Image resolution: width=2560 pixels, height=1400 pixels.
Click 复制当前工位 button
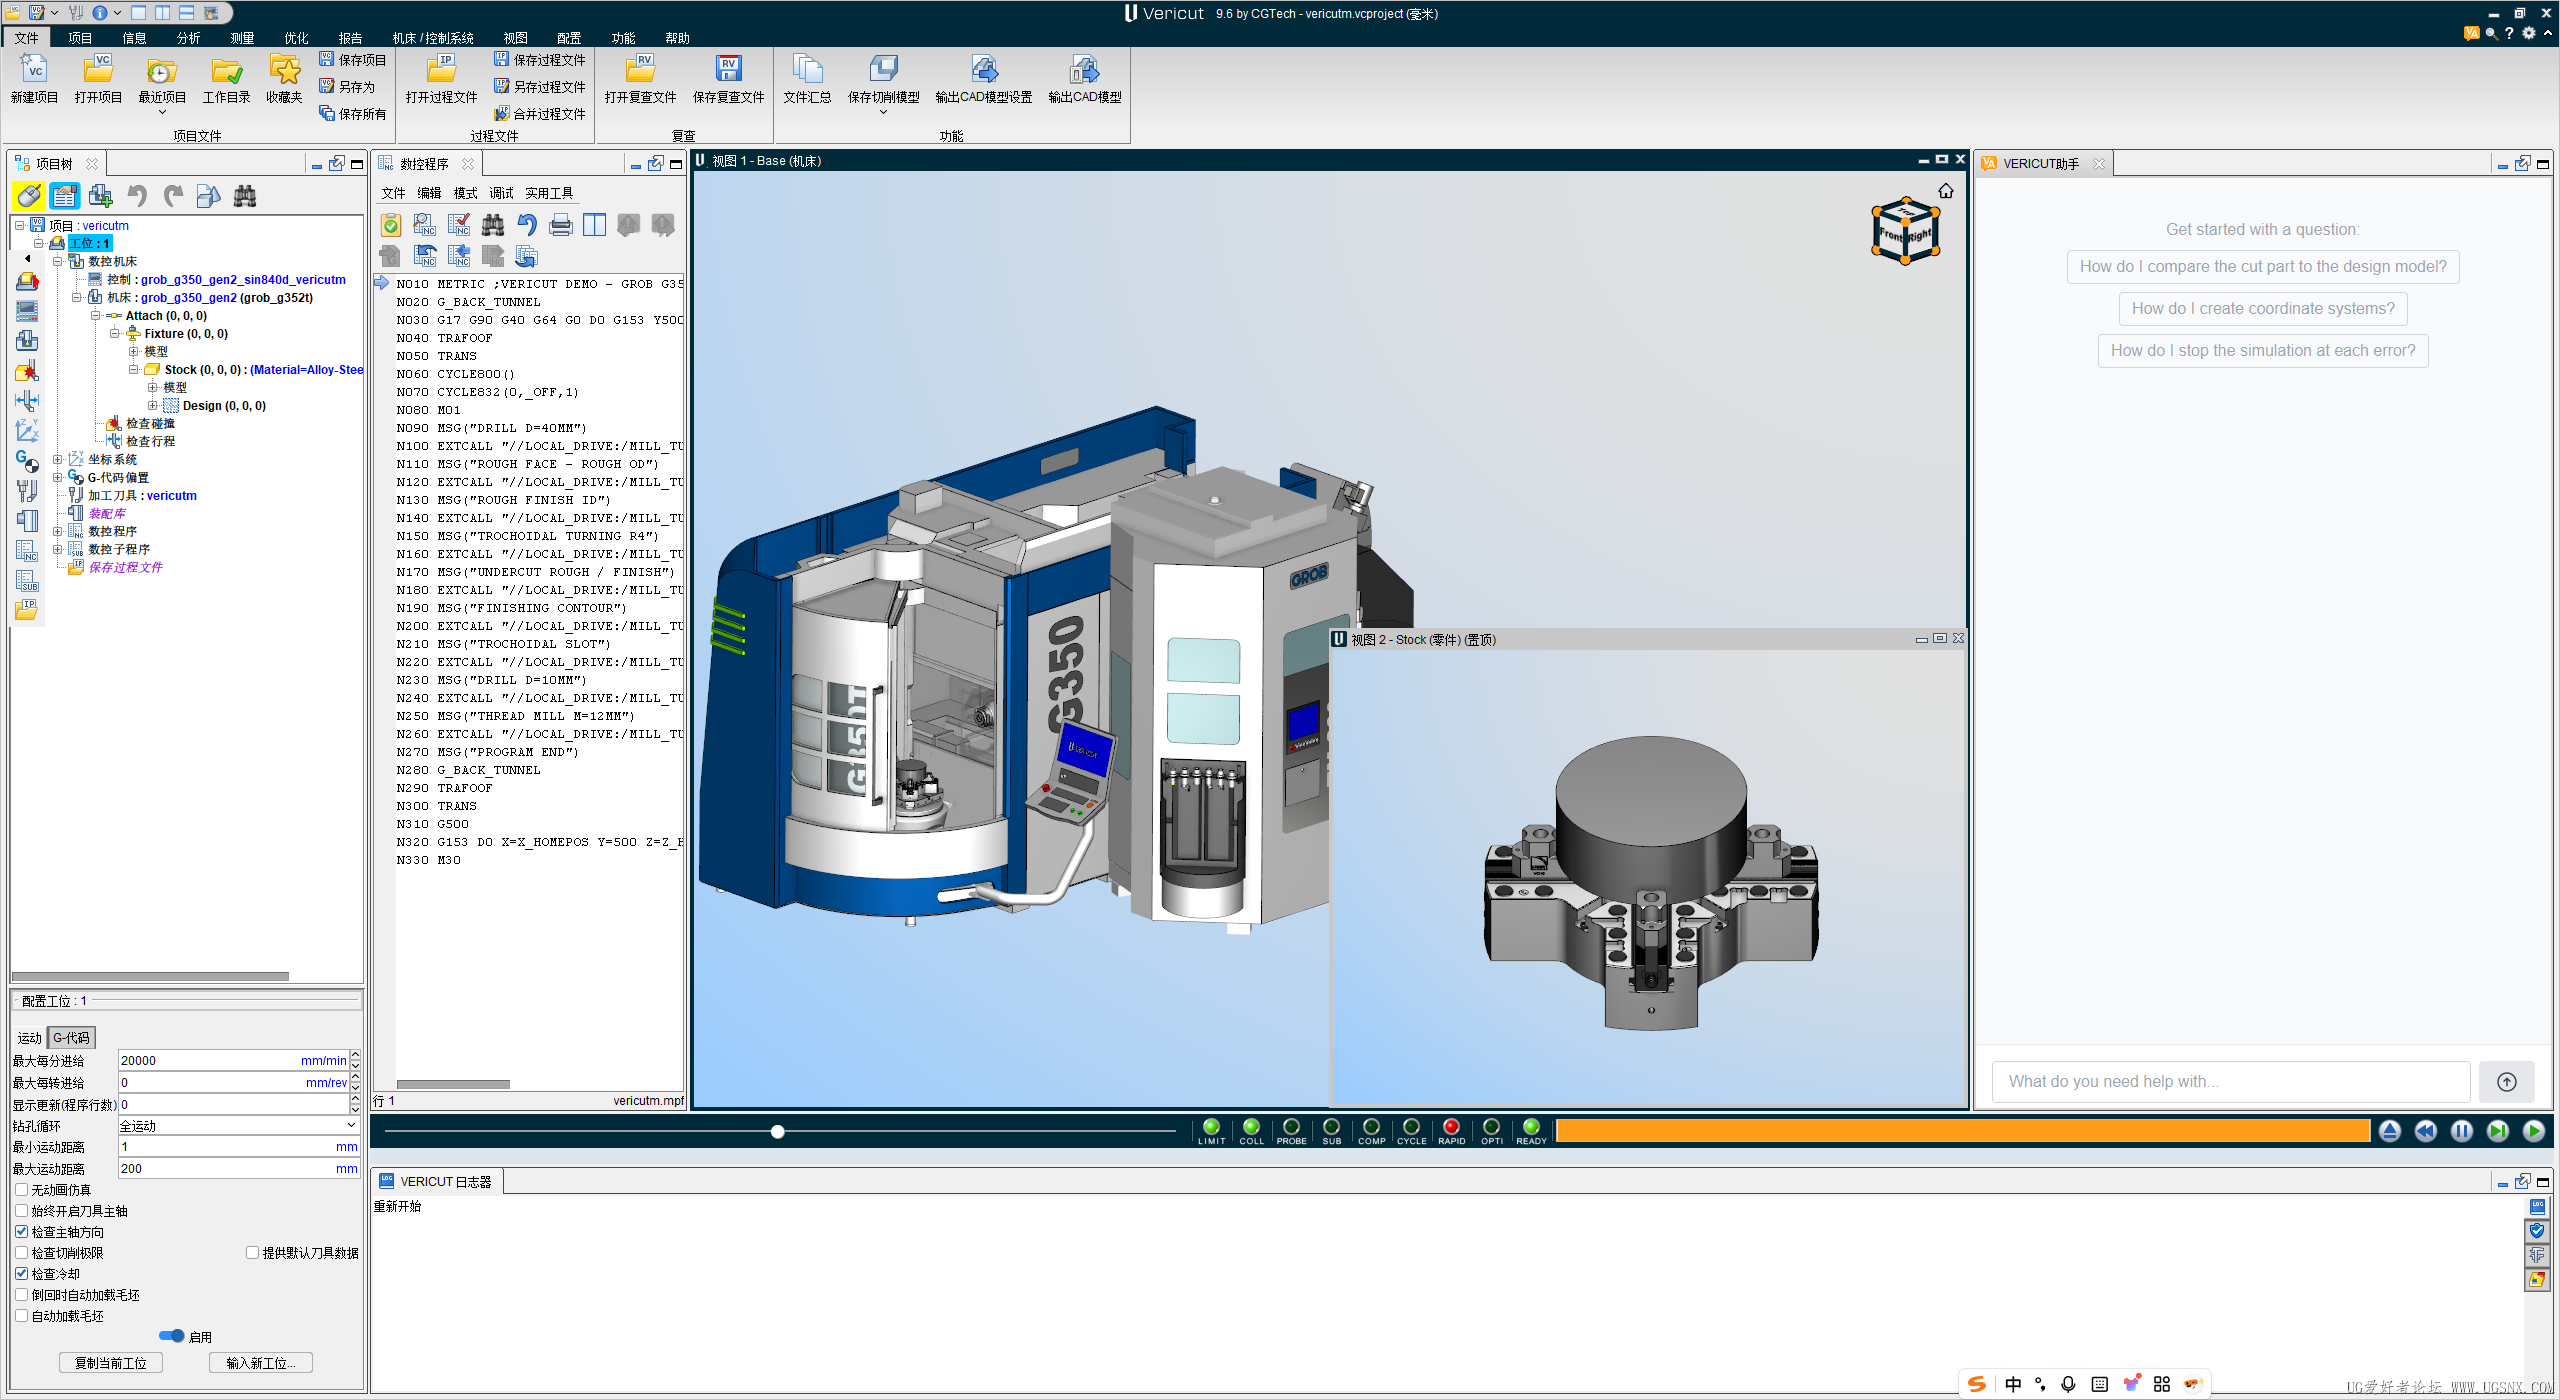click(111, 1363)
